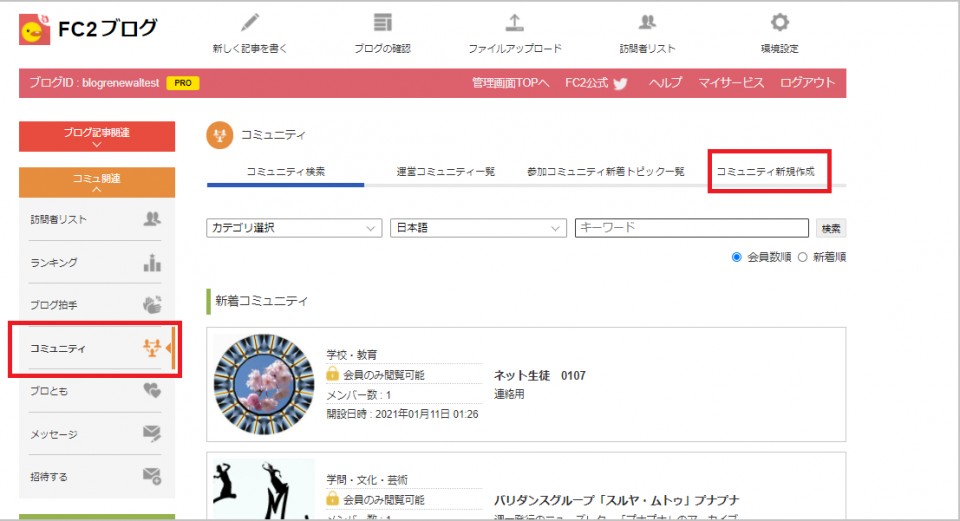The height and width of the screenshot is (521, 960).
Task: Open 参加コミュニティ新着トピック一覧 tab
Action: click(x=606, y=171)
